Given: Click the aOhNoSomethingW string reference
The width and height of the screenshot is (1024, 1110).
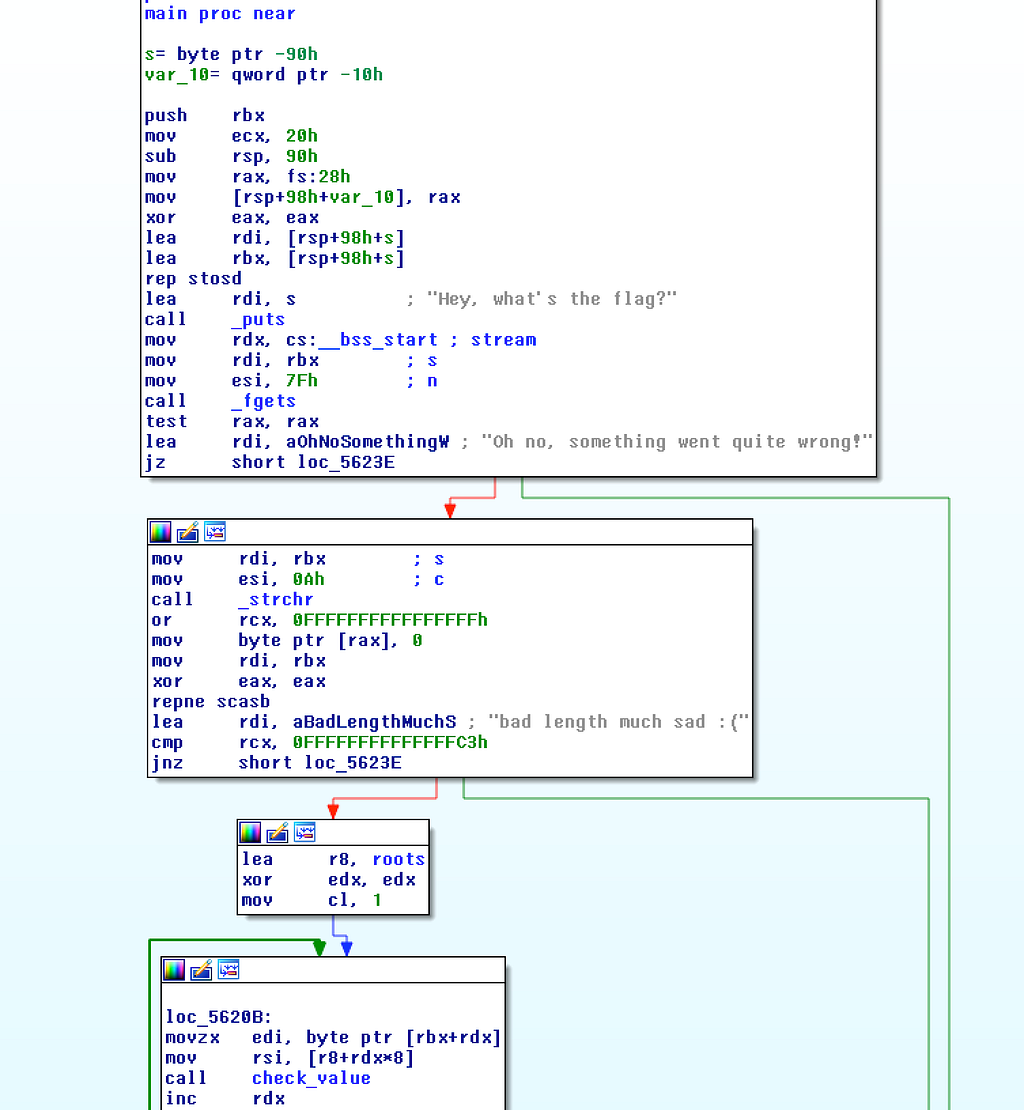Looking at the screenshot, I should (x=367, y=442).
